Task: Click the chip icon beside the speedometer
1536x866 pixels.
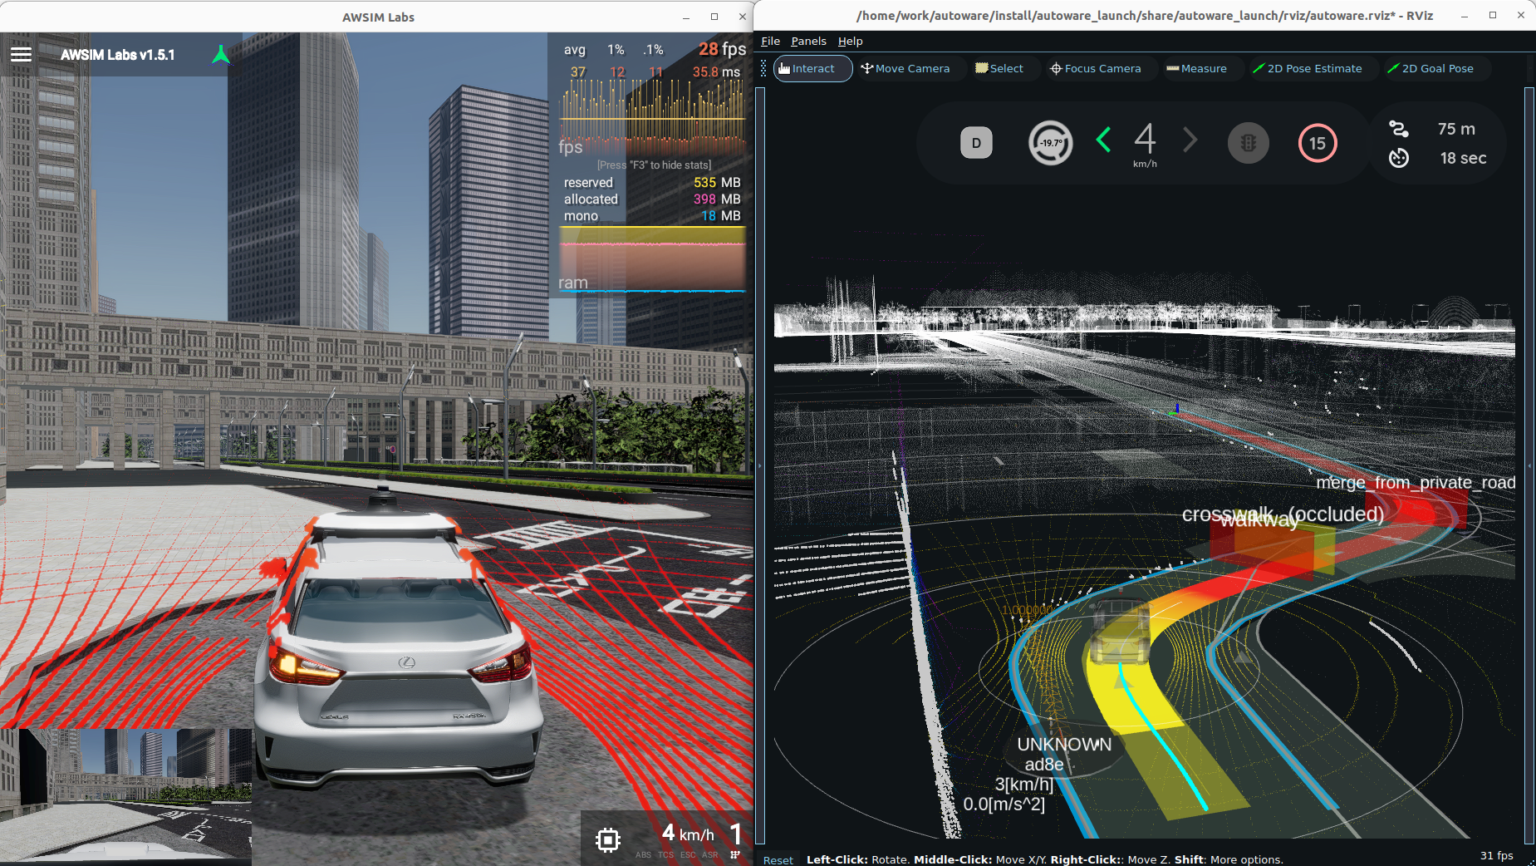Action: [x=608, y=840]
